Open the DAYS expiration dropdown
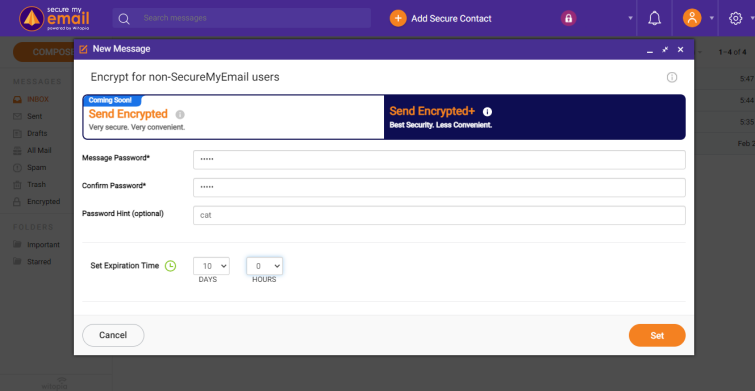755x391 pixels. tap(211, 266)
